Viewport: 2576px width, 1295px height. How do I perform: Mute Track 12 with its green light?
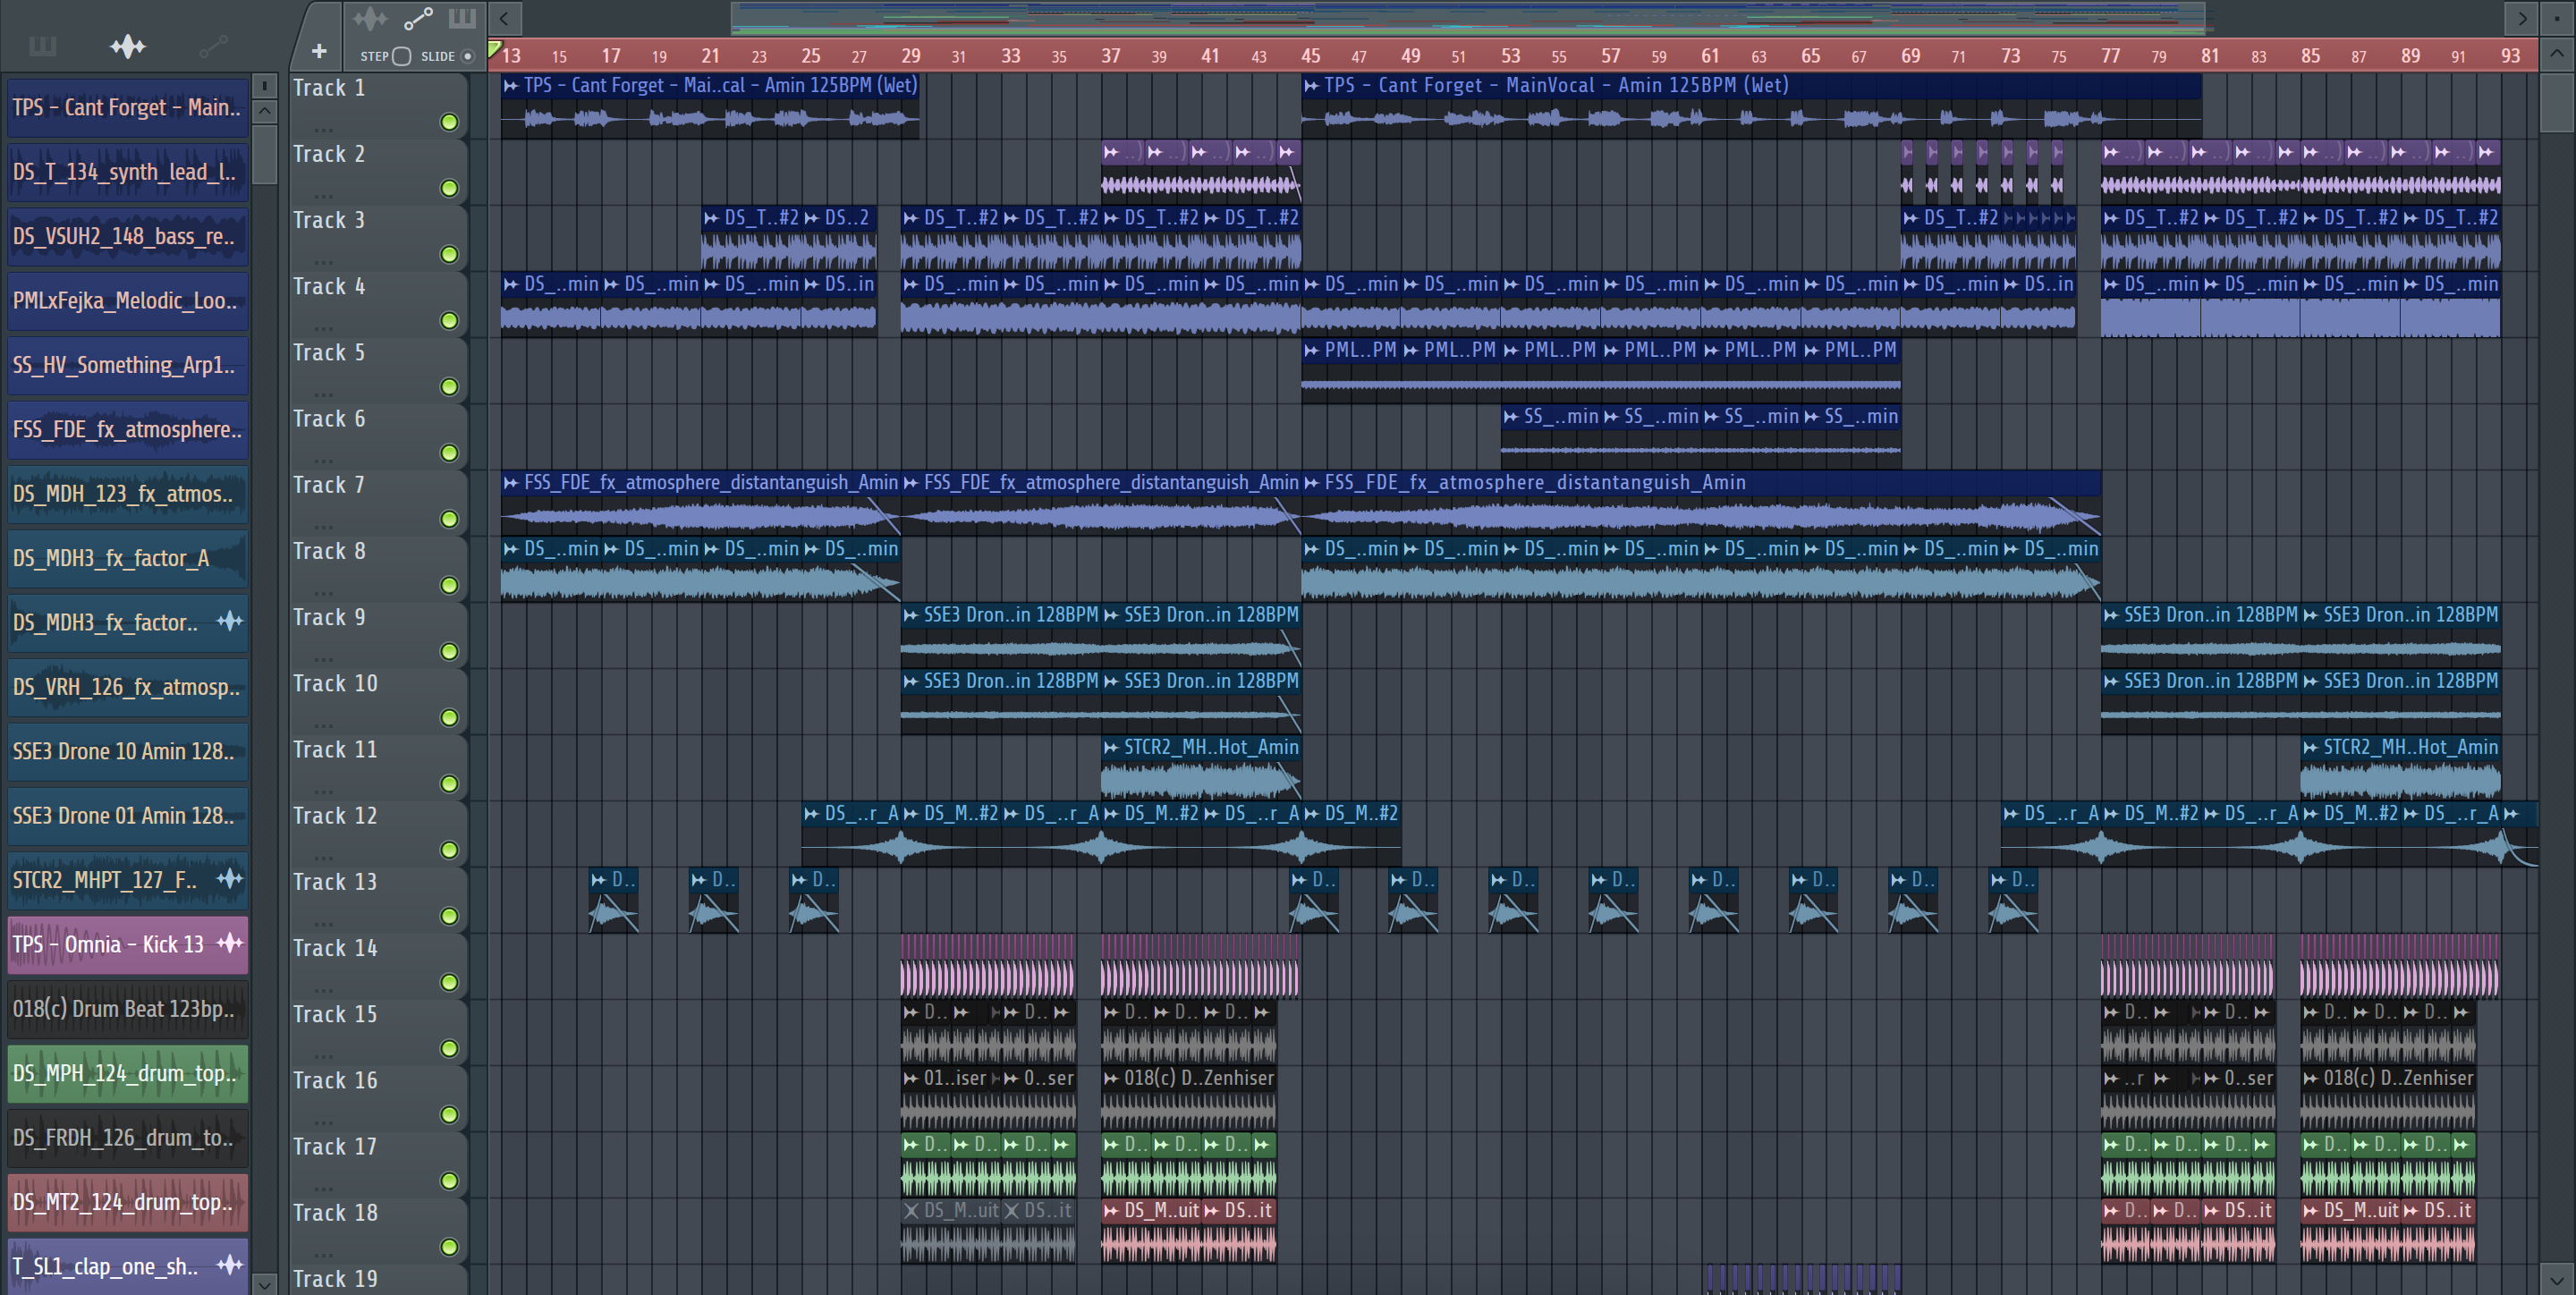pos(450,849)
